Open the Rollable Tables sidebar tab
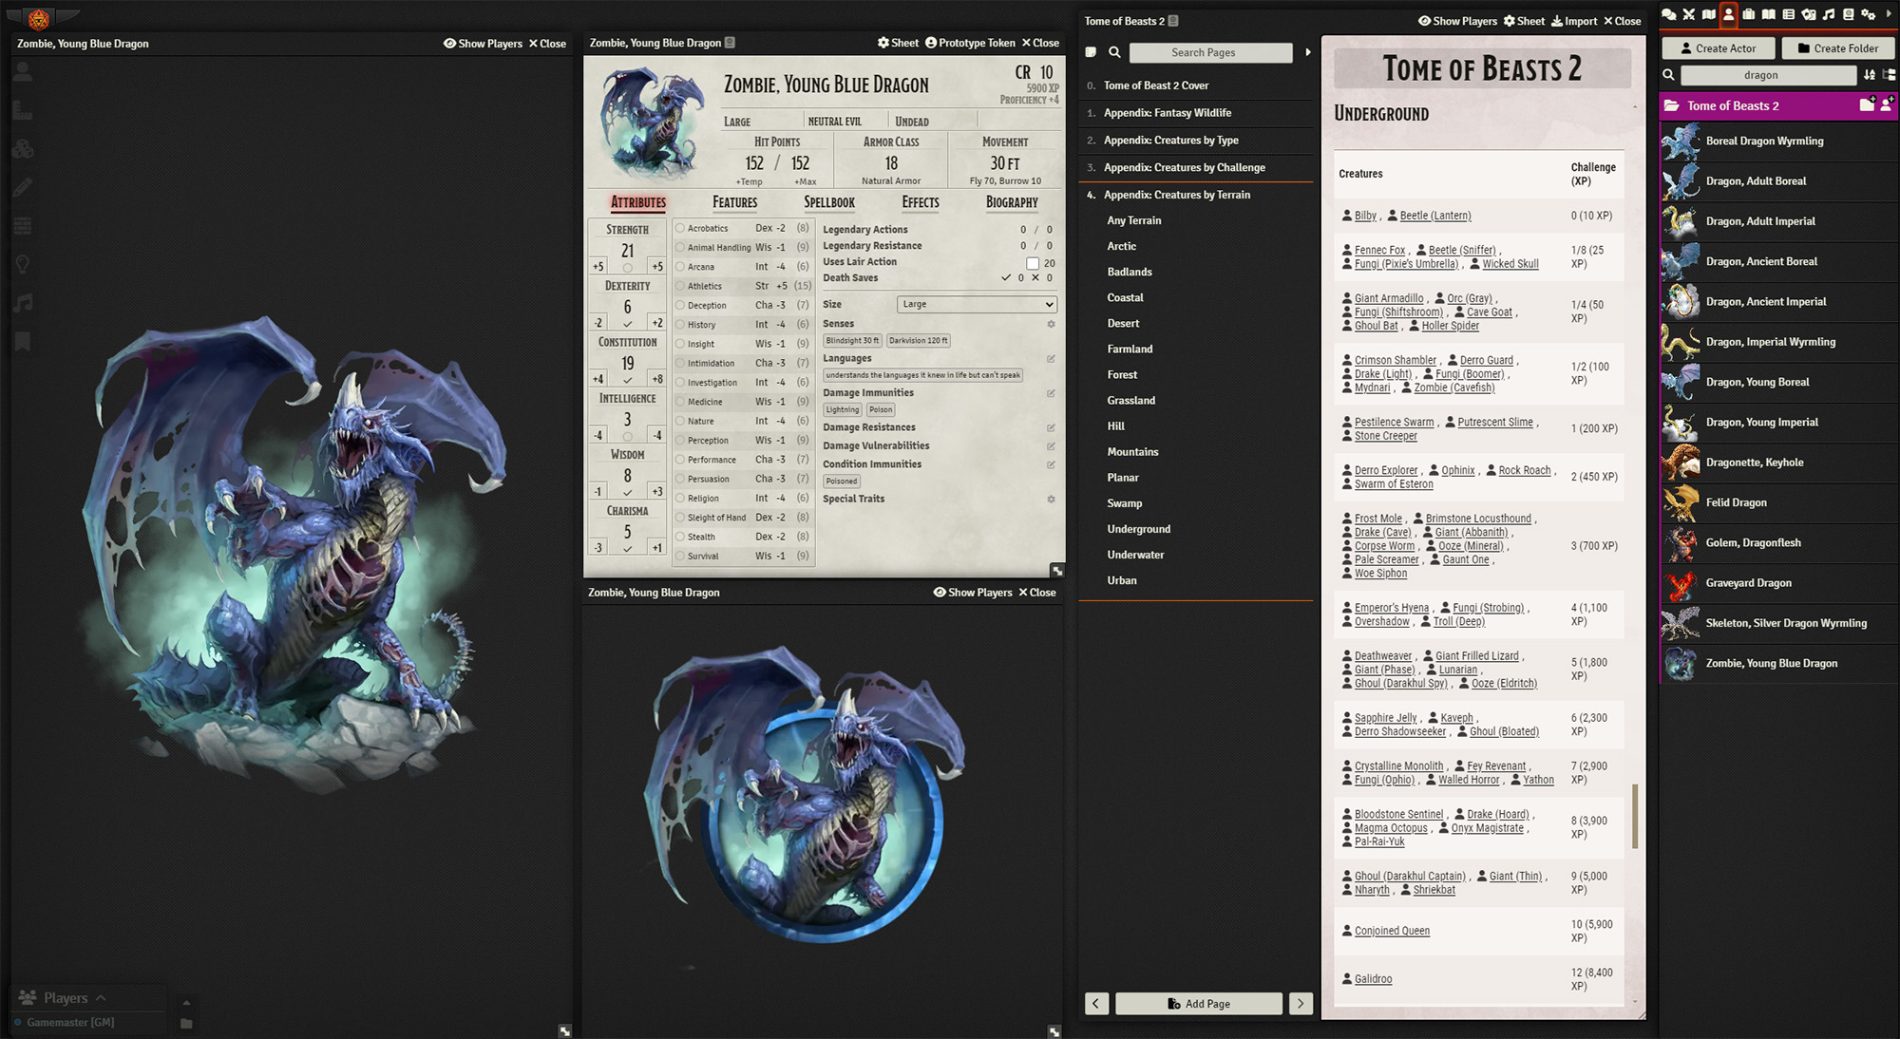Screen dimensions: 1900x1039 point(1789,14)
